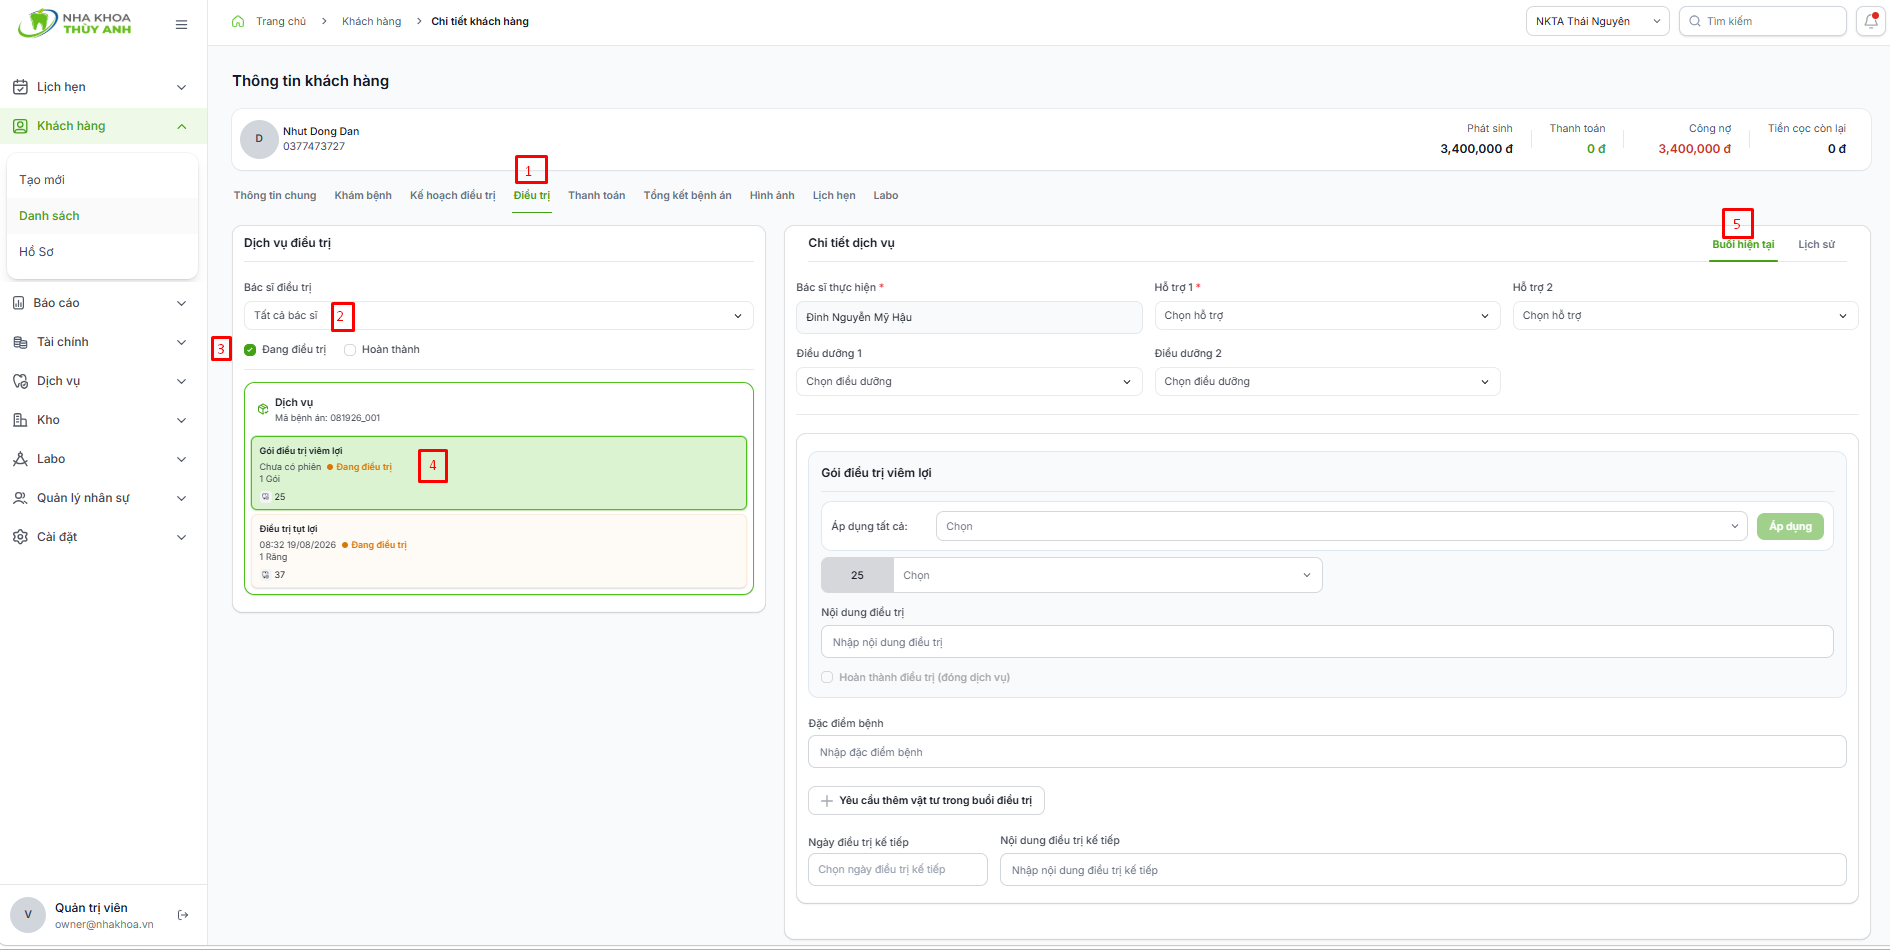This screenshot has width=1890, height=950.
Task: Click the Tài chính icon in sidebar
Action: 20,342
